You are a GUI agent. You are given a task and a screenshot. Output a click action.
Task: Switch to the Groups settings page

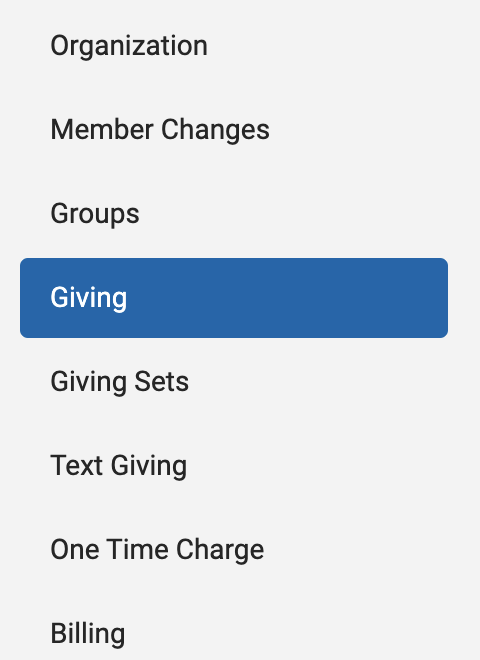coord(234,214)
